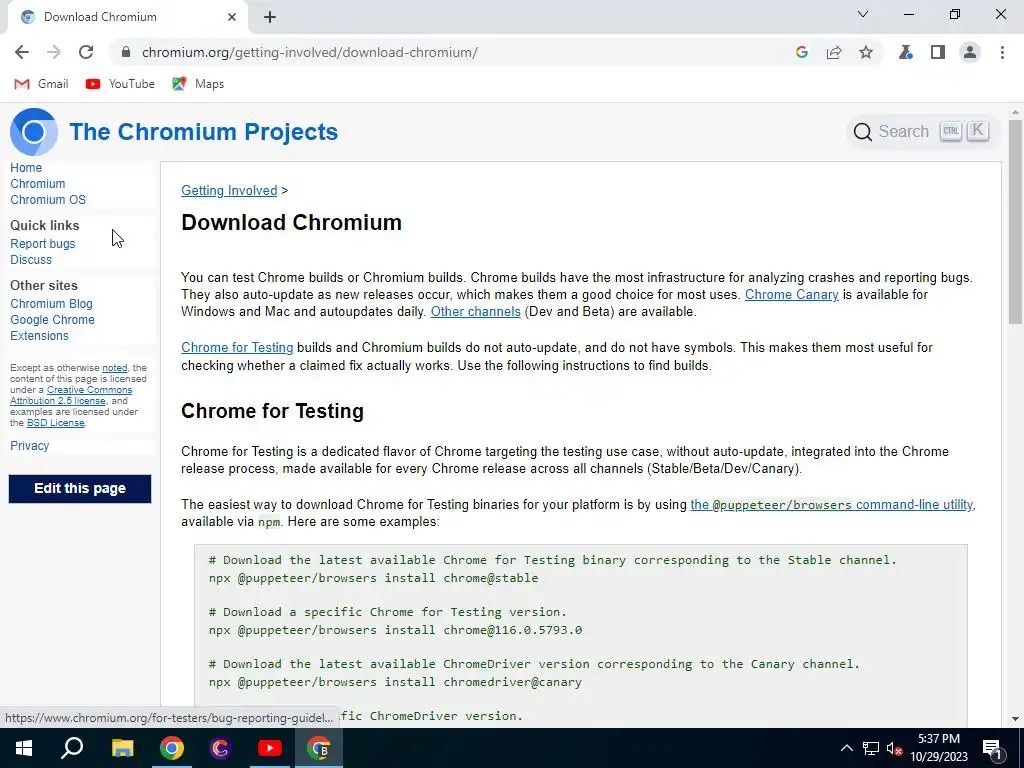Screen dimensions: 1024x768
Task: Toggle the side panel
Action: tap(938, 52)
